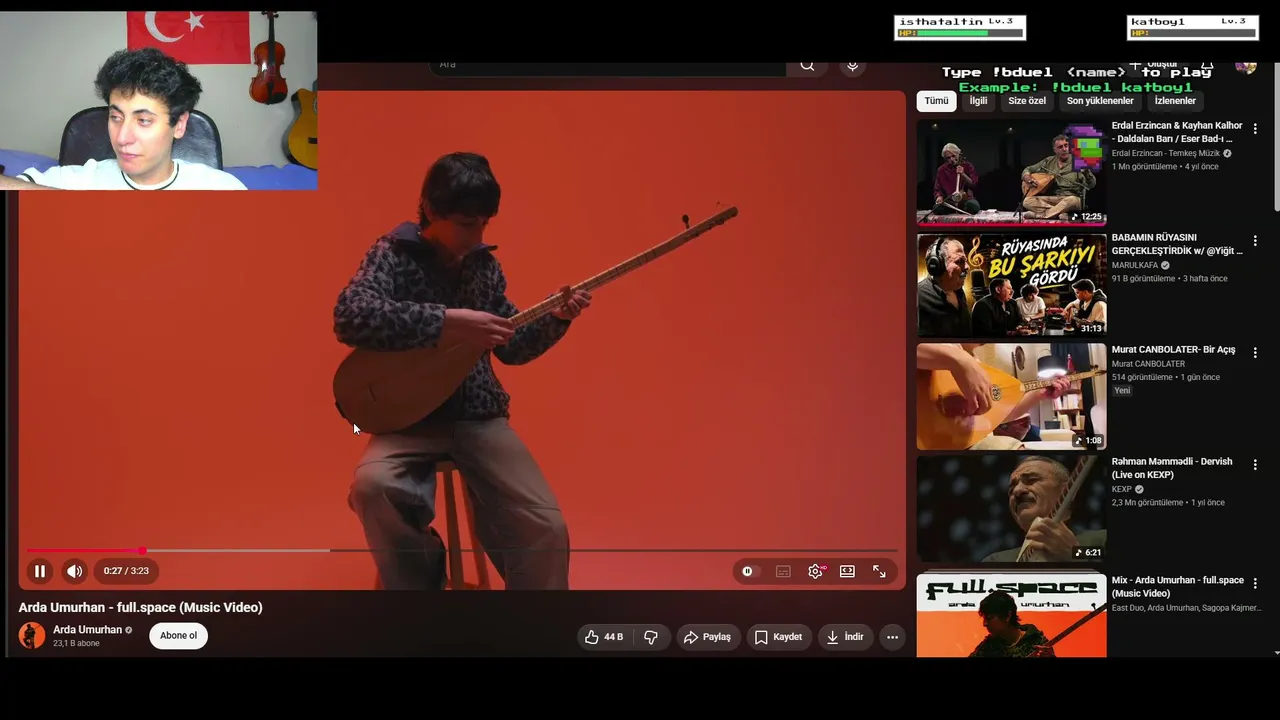Open the Arda Umurhan channel avatar
Screen dimensions: 1280x720
click(32, 635)
